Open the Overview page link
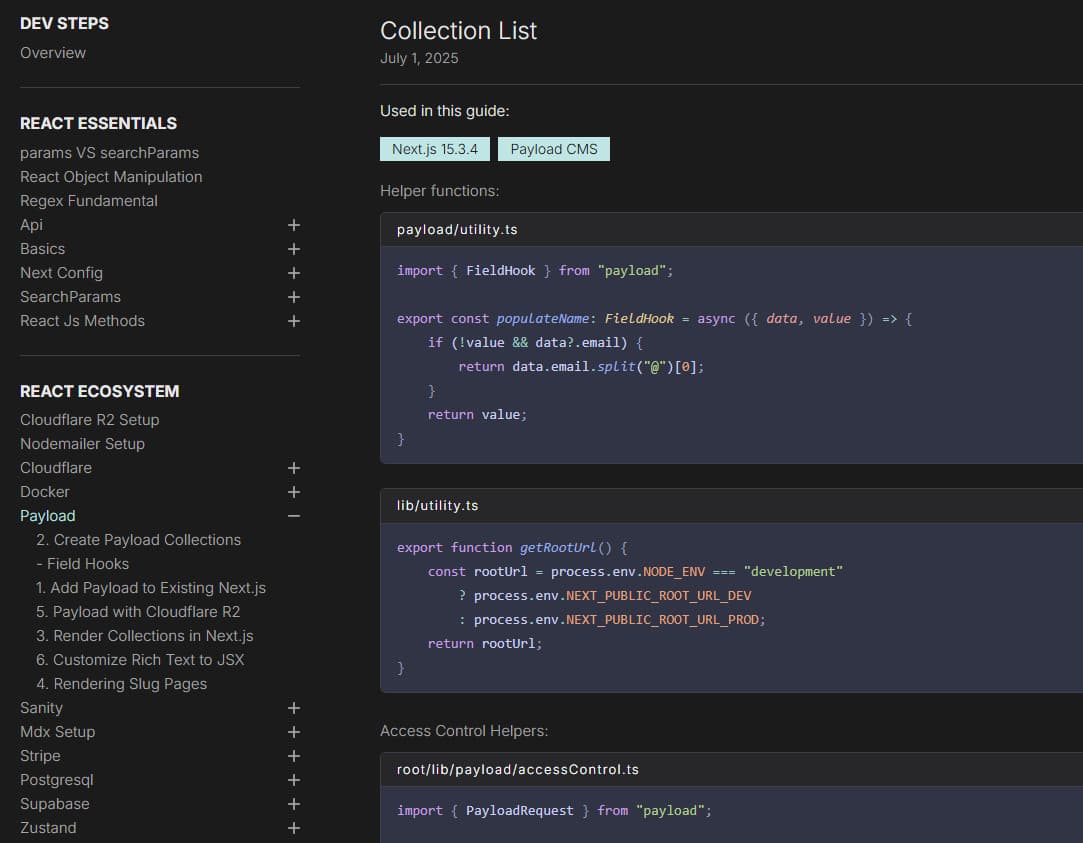Image resolution: width=1083 pixels, height=843 pixels. 53,53
